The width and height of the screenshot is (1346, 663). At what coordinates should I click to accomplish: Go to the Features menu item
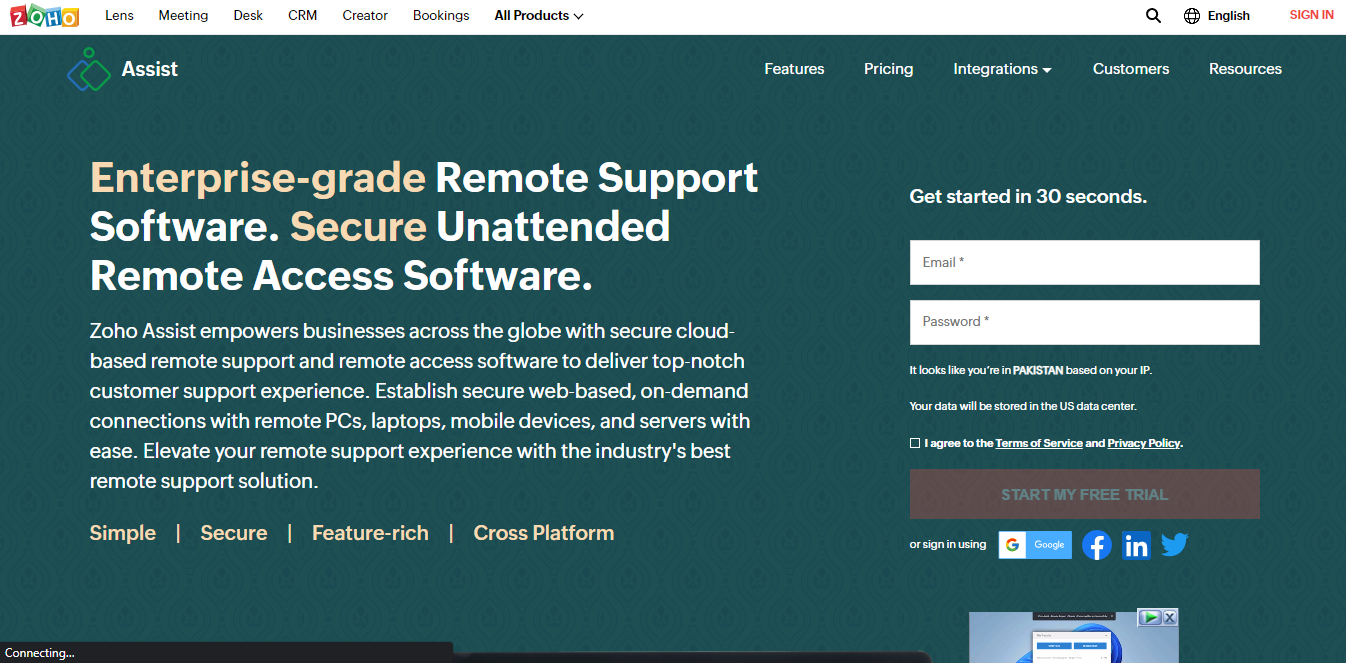(x=794, y=69)
